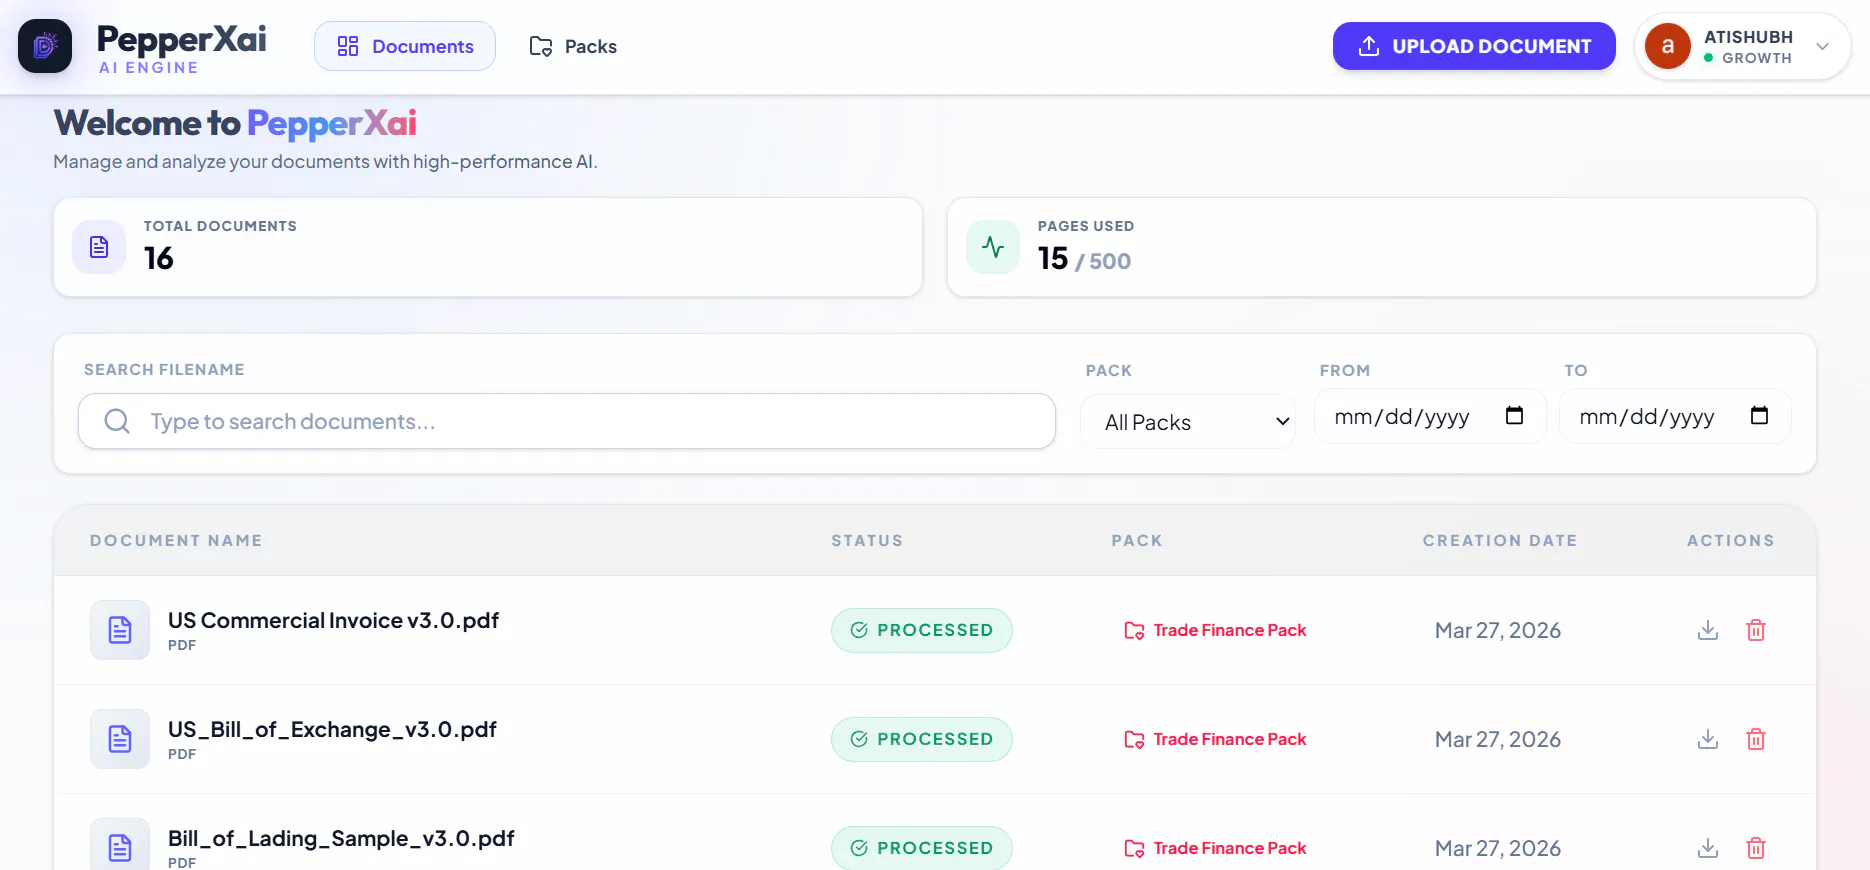Click the Pack column header in table
This screenshot has height=870, width=1870.
tap(1137, 540)
